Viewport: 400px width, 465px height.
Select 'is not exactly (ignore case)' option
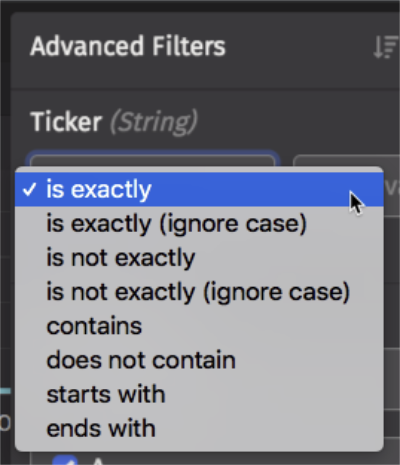(199, 292)
